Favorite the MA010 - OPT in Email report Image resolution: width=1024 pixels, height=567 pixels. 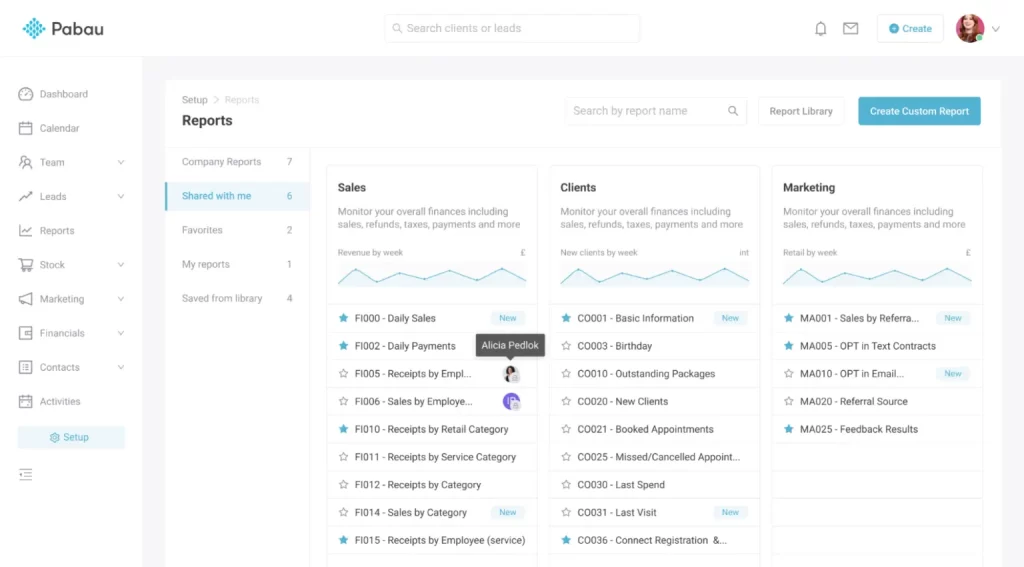[x=788, y=374]
